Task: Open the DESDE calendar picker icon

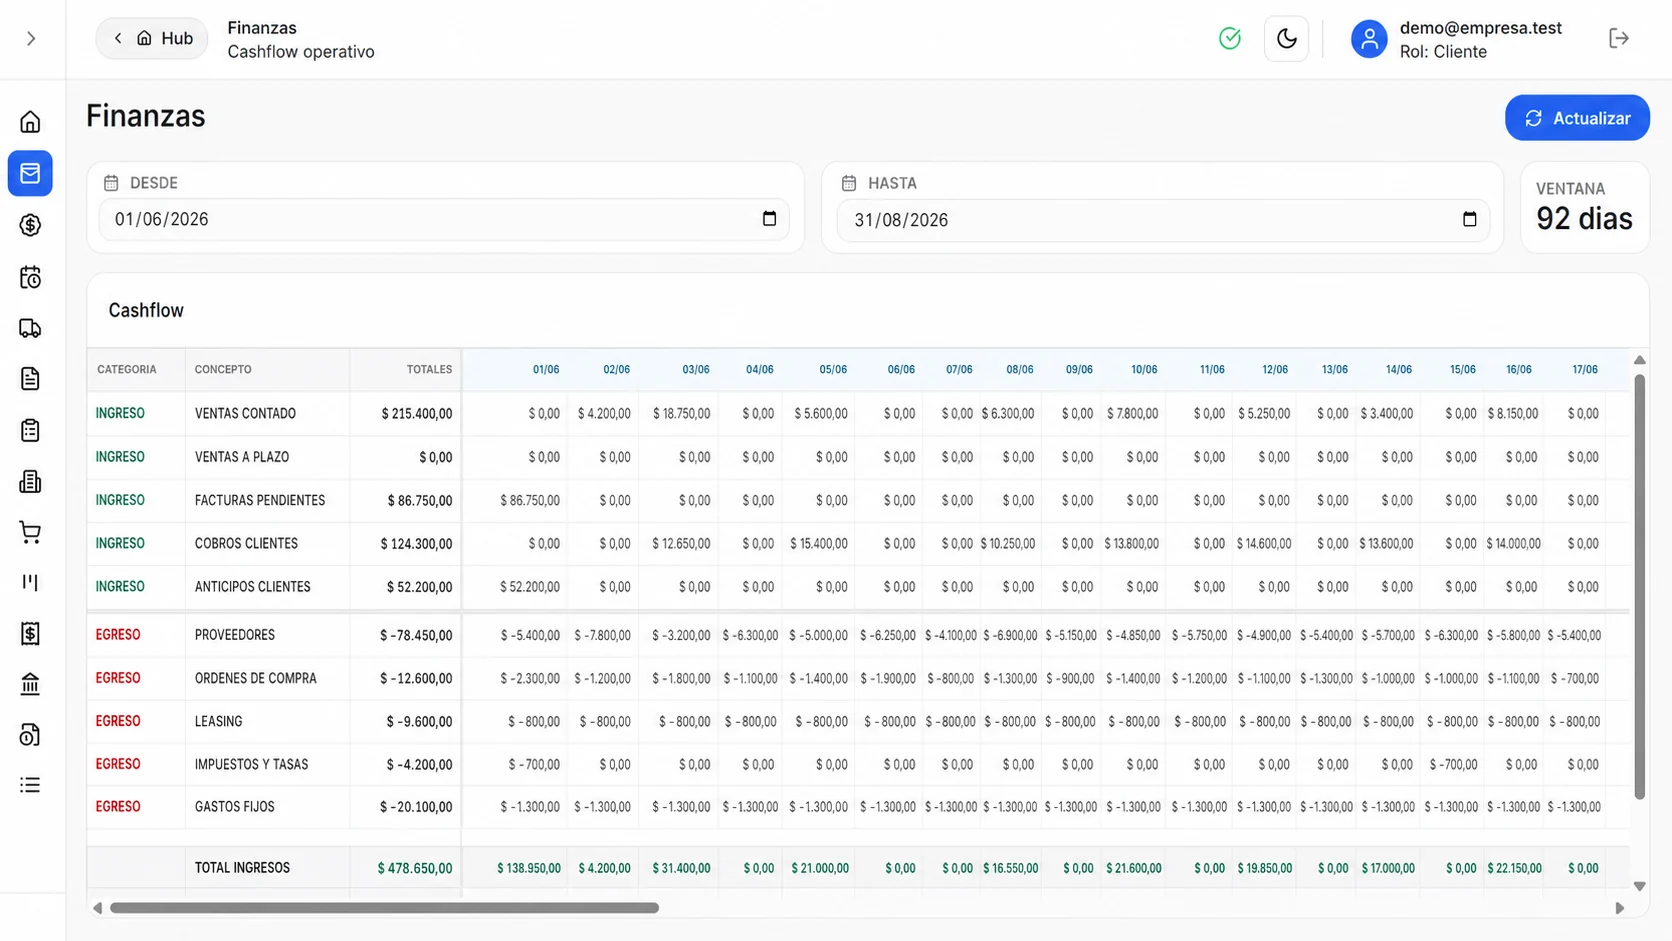Action: [769, 219]
